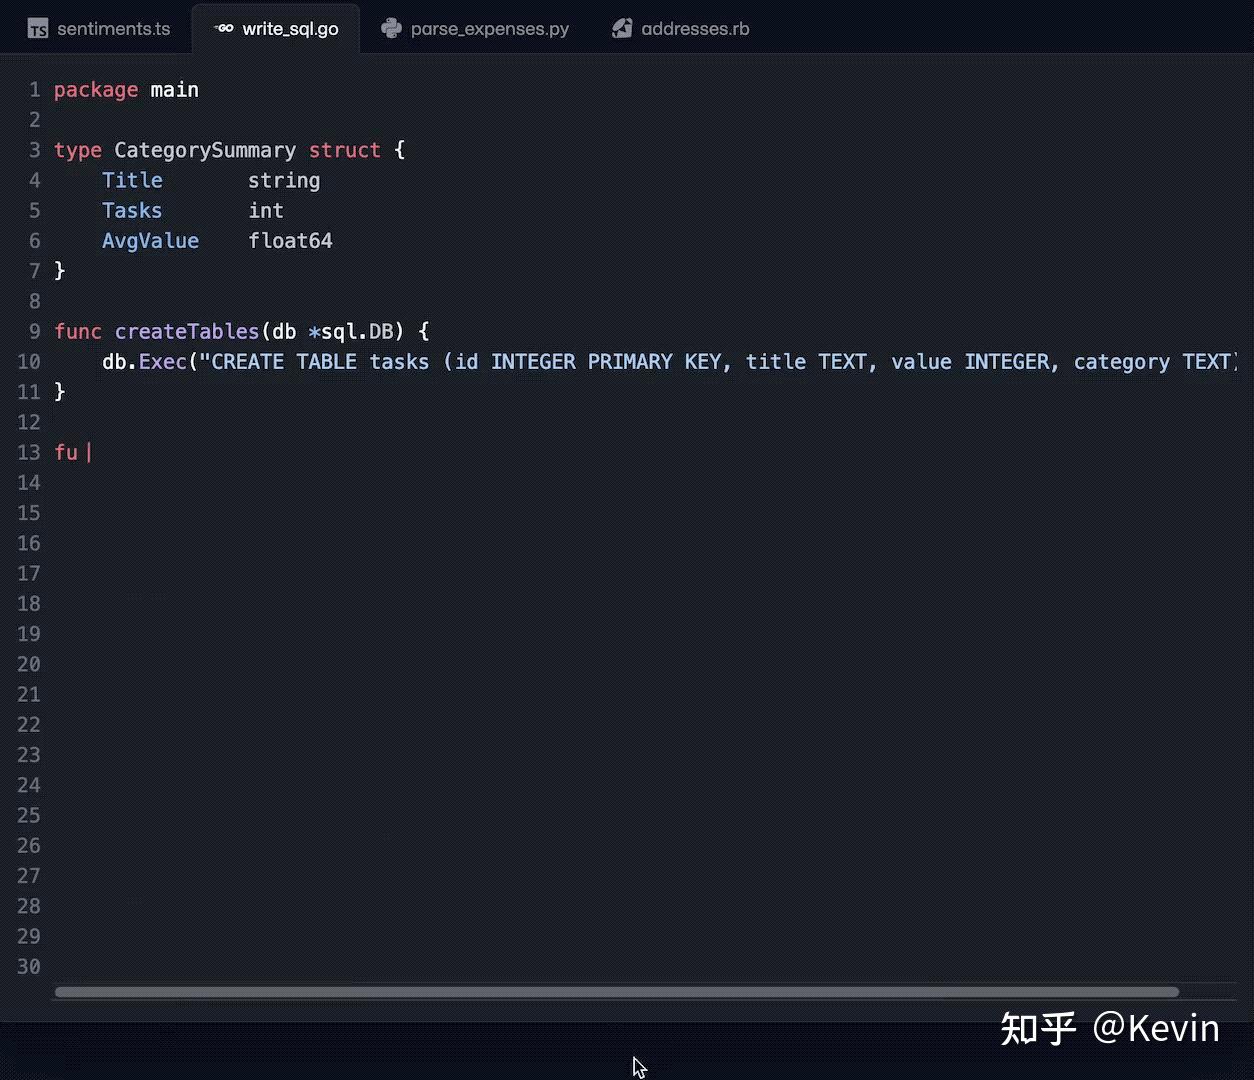Click the Ruby gem icon on addresses.rb

[622, 28]
